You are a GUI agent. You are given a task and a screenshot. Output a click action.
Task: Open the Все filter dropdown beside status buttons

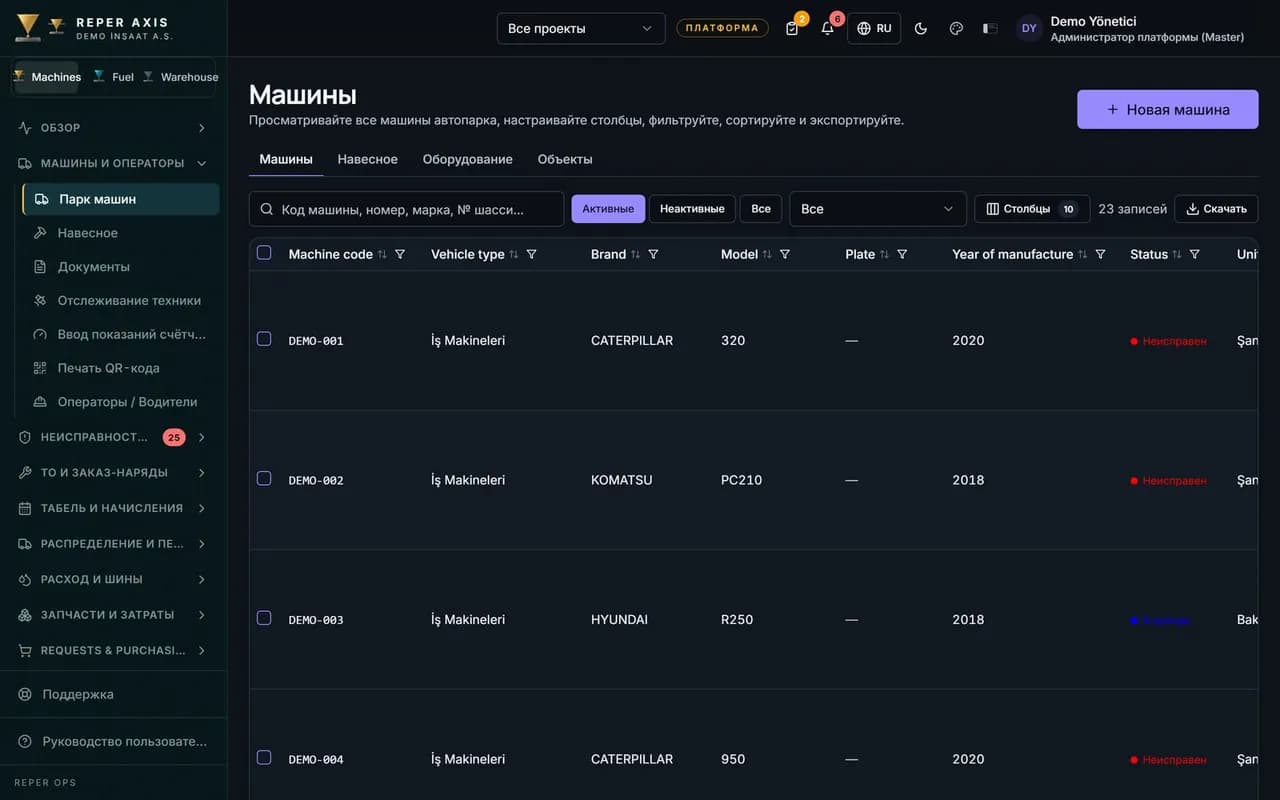click(x=878, y=209)
